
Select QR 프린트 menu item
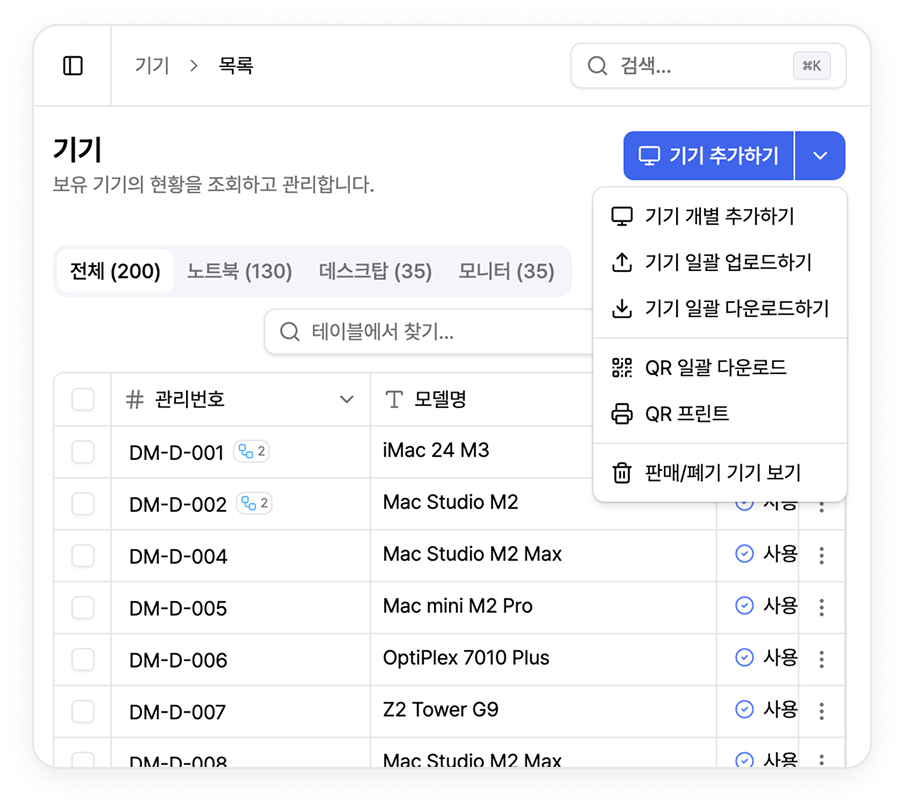720,414
